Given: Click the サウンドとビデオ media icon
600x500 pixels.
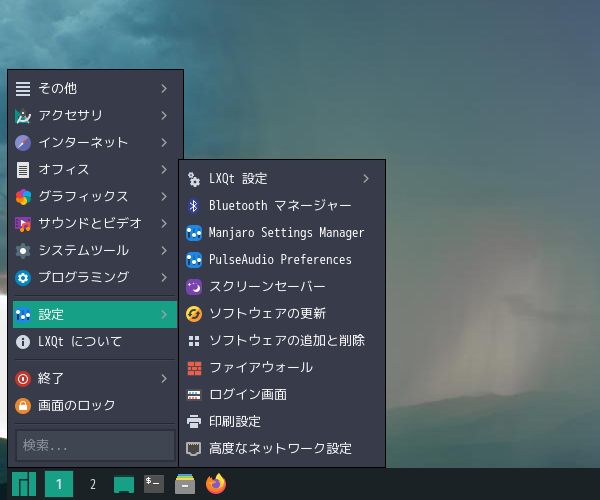Looking at the screenshot, I should pos(23,224).
